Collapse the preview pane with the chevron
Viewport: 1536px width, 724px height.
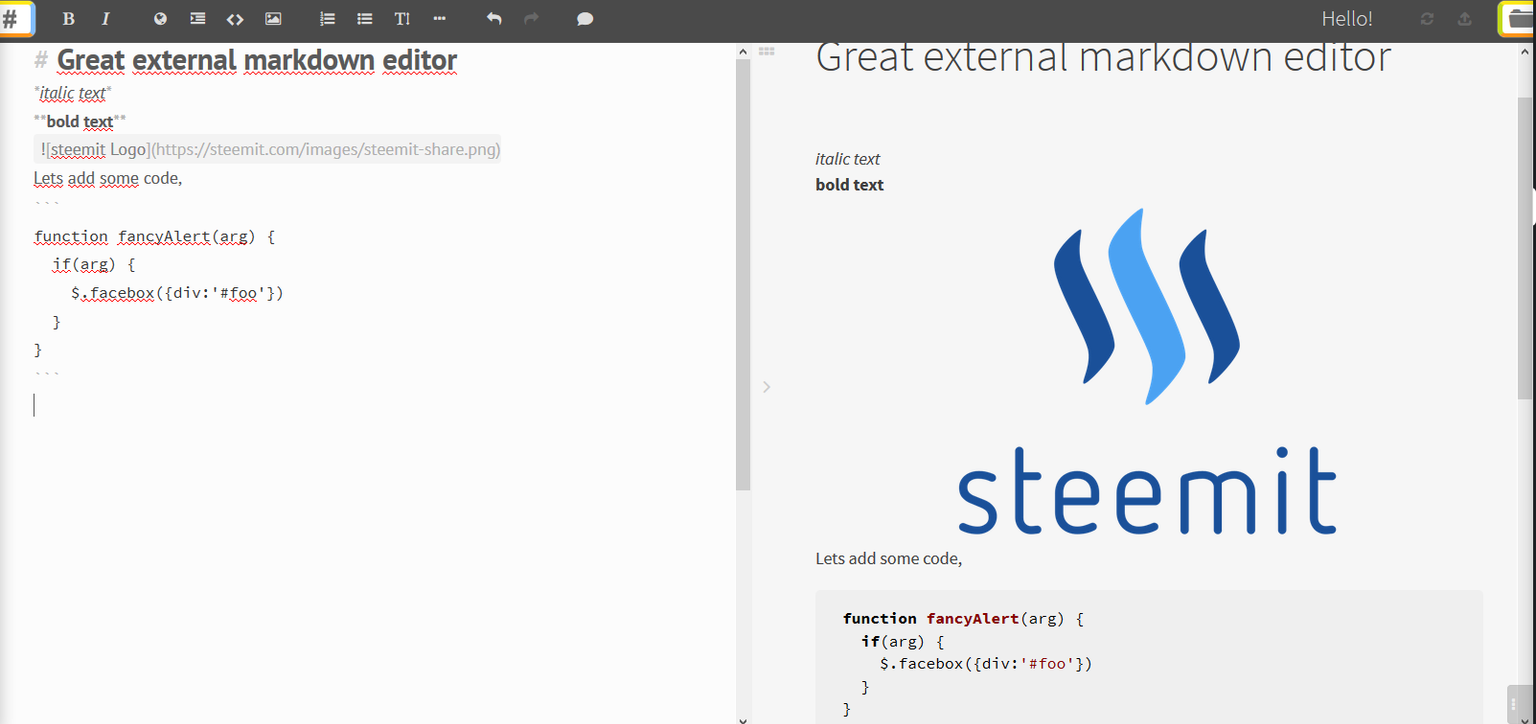pyautogui.click(x=766, y=386)
